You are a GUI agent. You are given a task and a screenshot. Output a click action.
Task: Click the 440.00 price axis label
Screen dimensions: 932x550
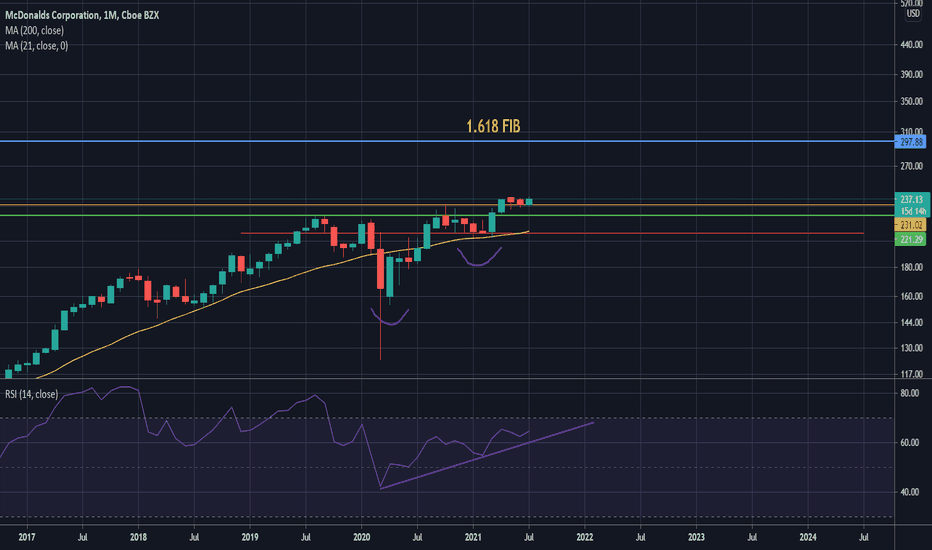click(911, 45)
